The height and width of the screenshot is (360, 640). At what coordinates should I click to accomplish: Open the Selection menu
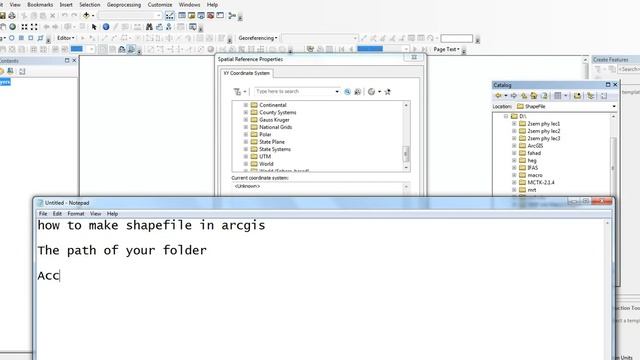[x=90, y=5]
